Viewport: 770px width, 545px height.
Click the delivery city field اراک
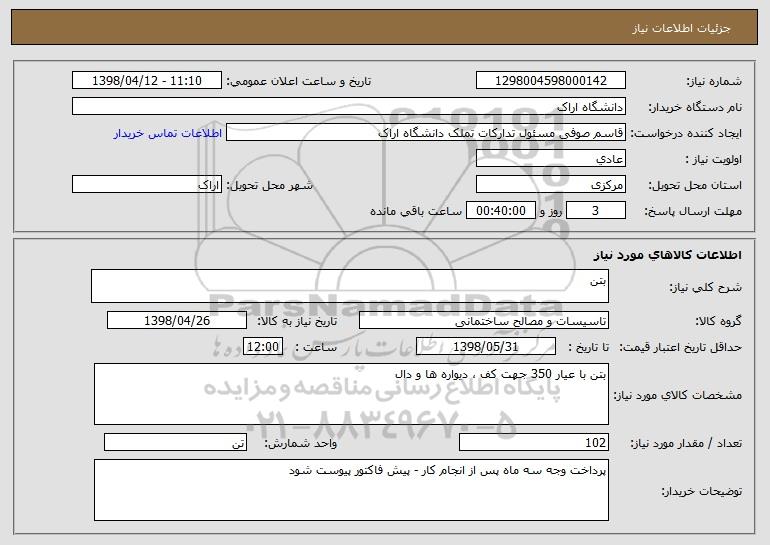147,185
